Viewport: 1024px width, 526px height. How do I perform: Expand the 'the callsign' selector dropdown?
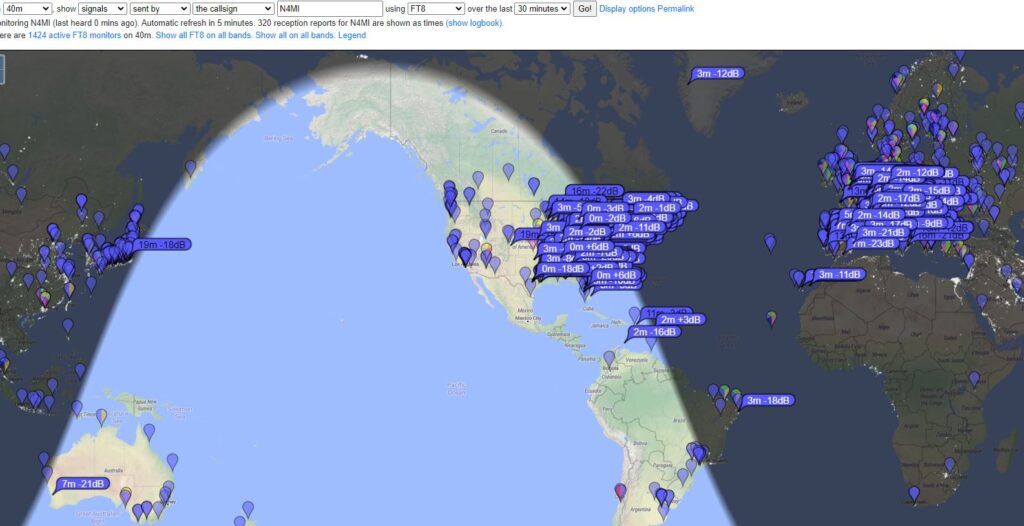point(234,8)
